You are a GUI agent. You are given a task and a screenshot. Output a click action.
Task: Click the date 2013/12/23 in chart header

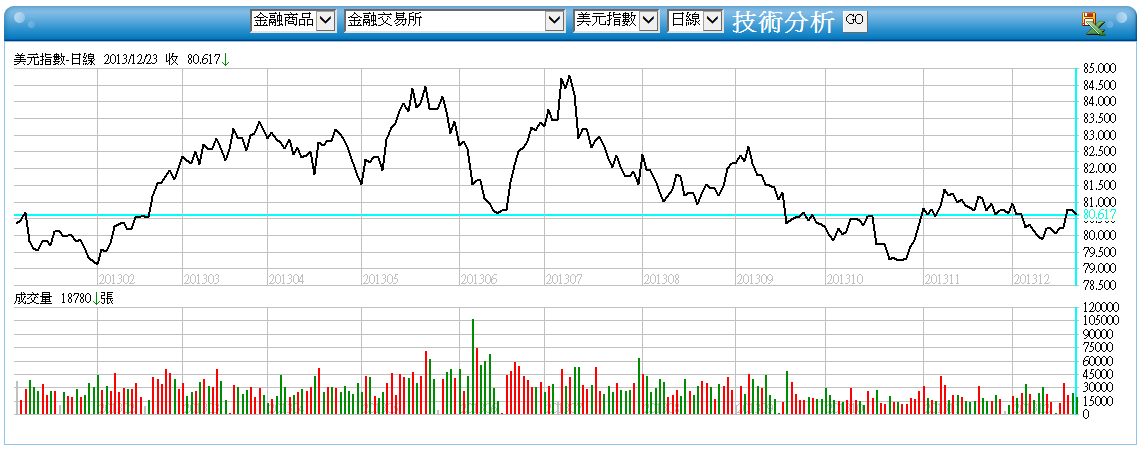130,60
